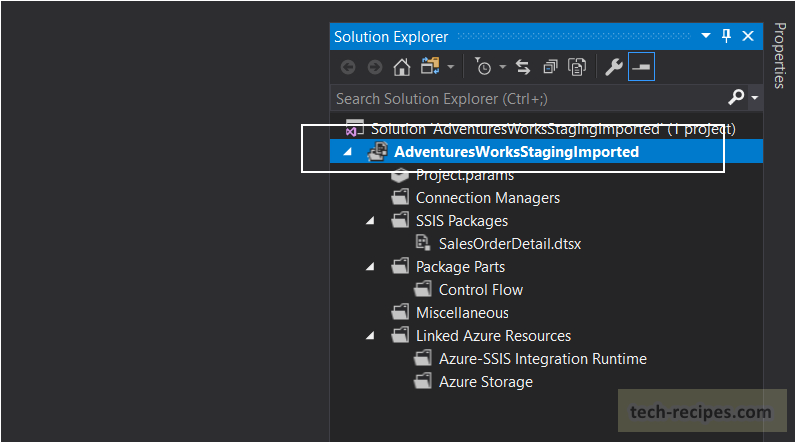Select Connection Managers folder
This screenshot has height=443, width=796.
click(488, 198)
